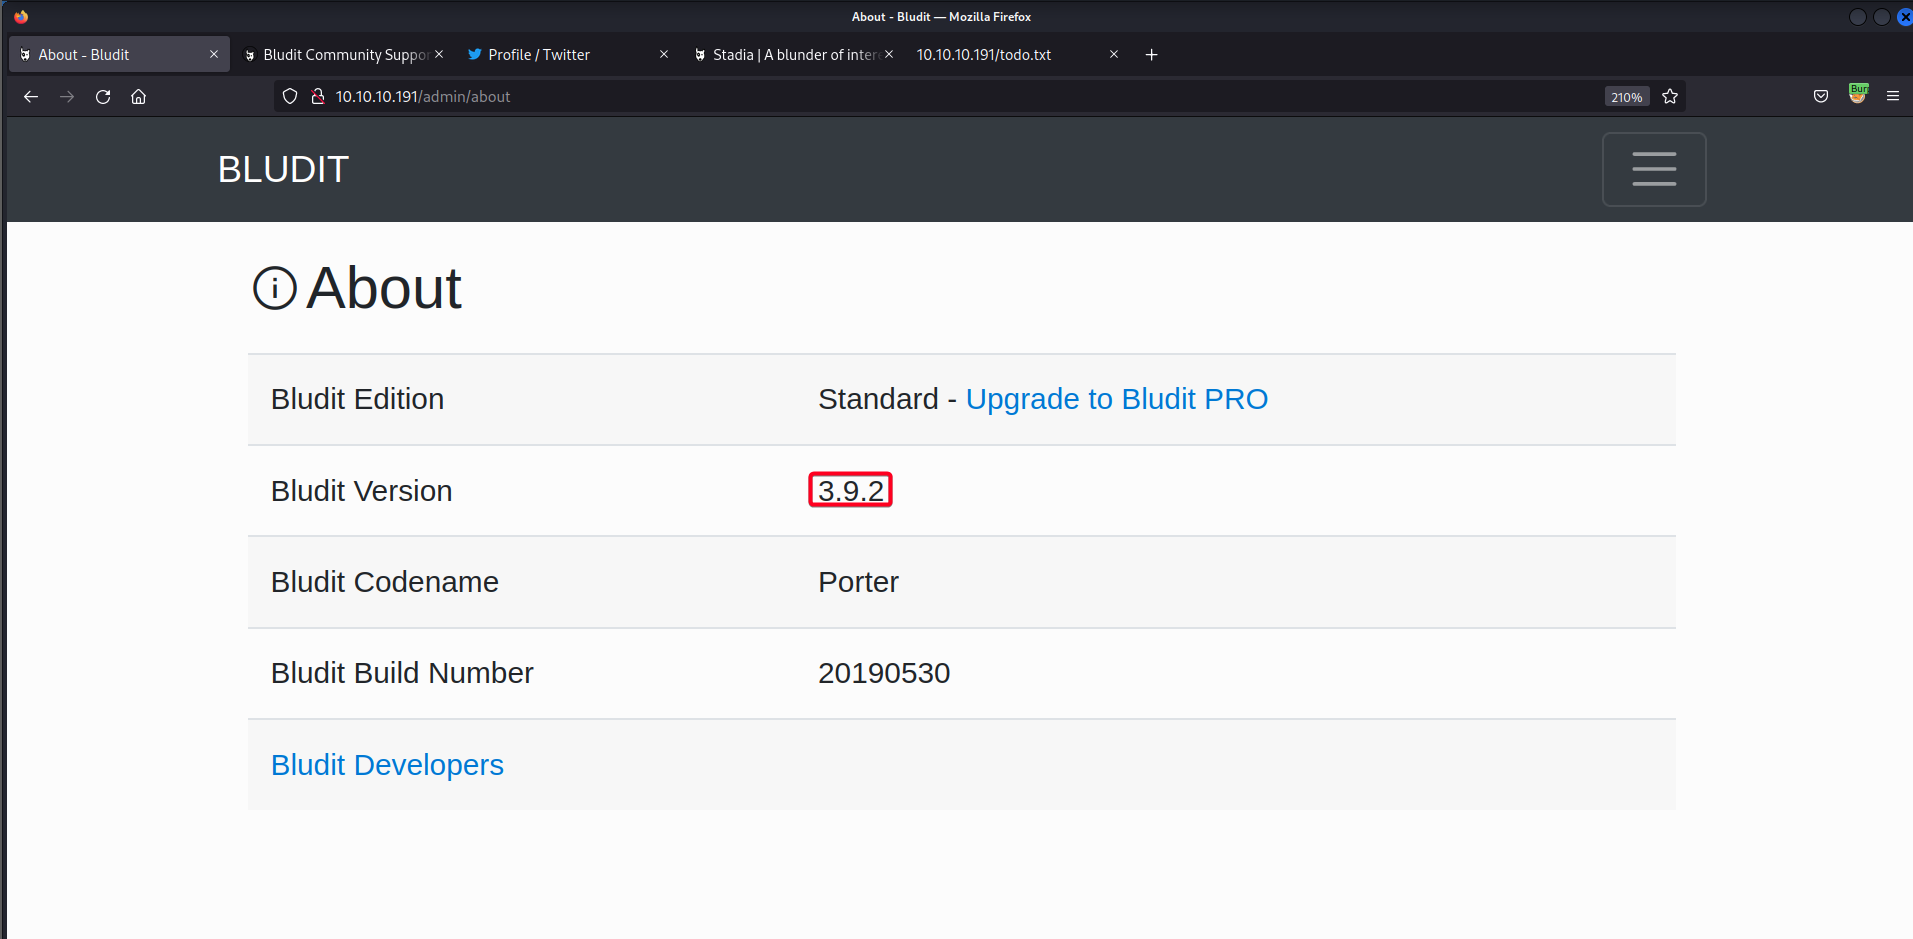Click the Bludit Version label
The height and width of the screenshot is (939, 1913).
[361, 491]
